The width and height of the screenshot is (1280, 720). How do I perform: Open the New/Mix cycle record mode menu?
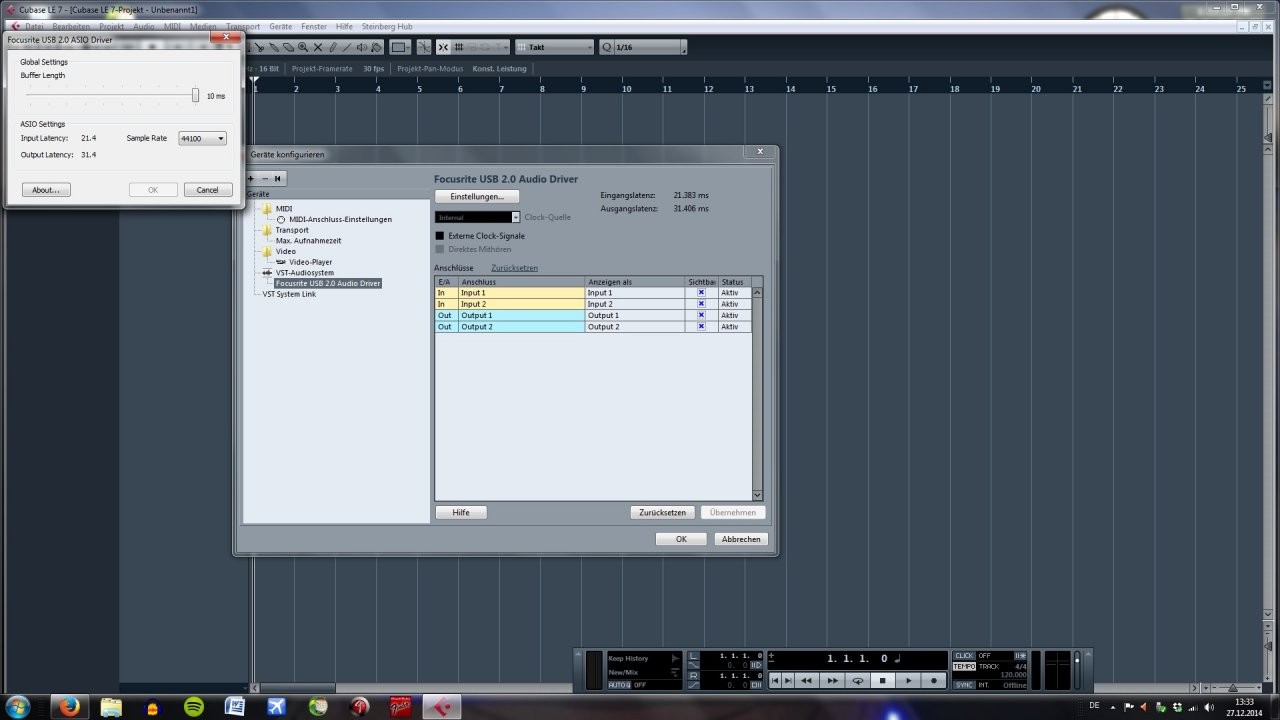click(644, 672)
